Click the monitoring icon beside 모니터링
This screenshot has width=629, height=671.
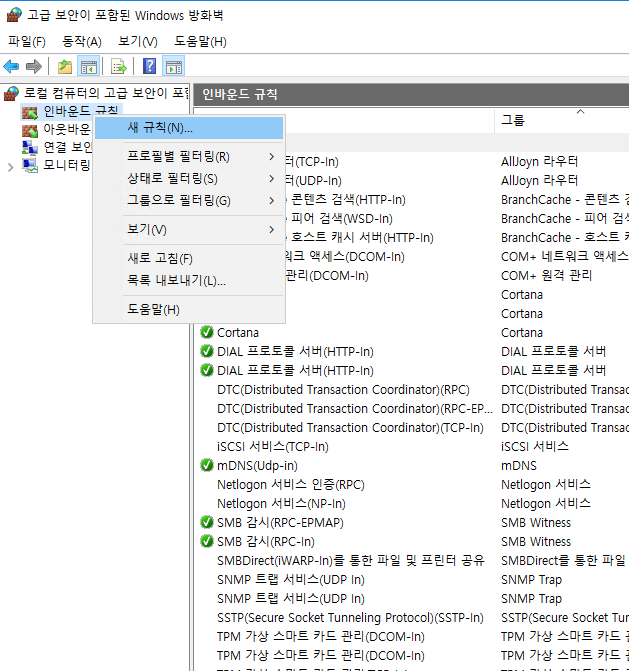[30, 165]
